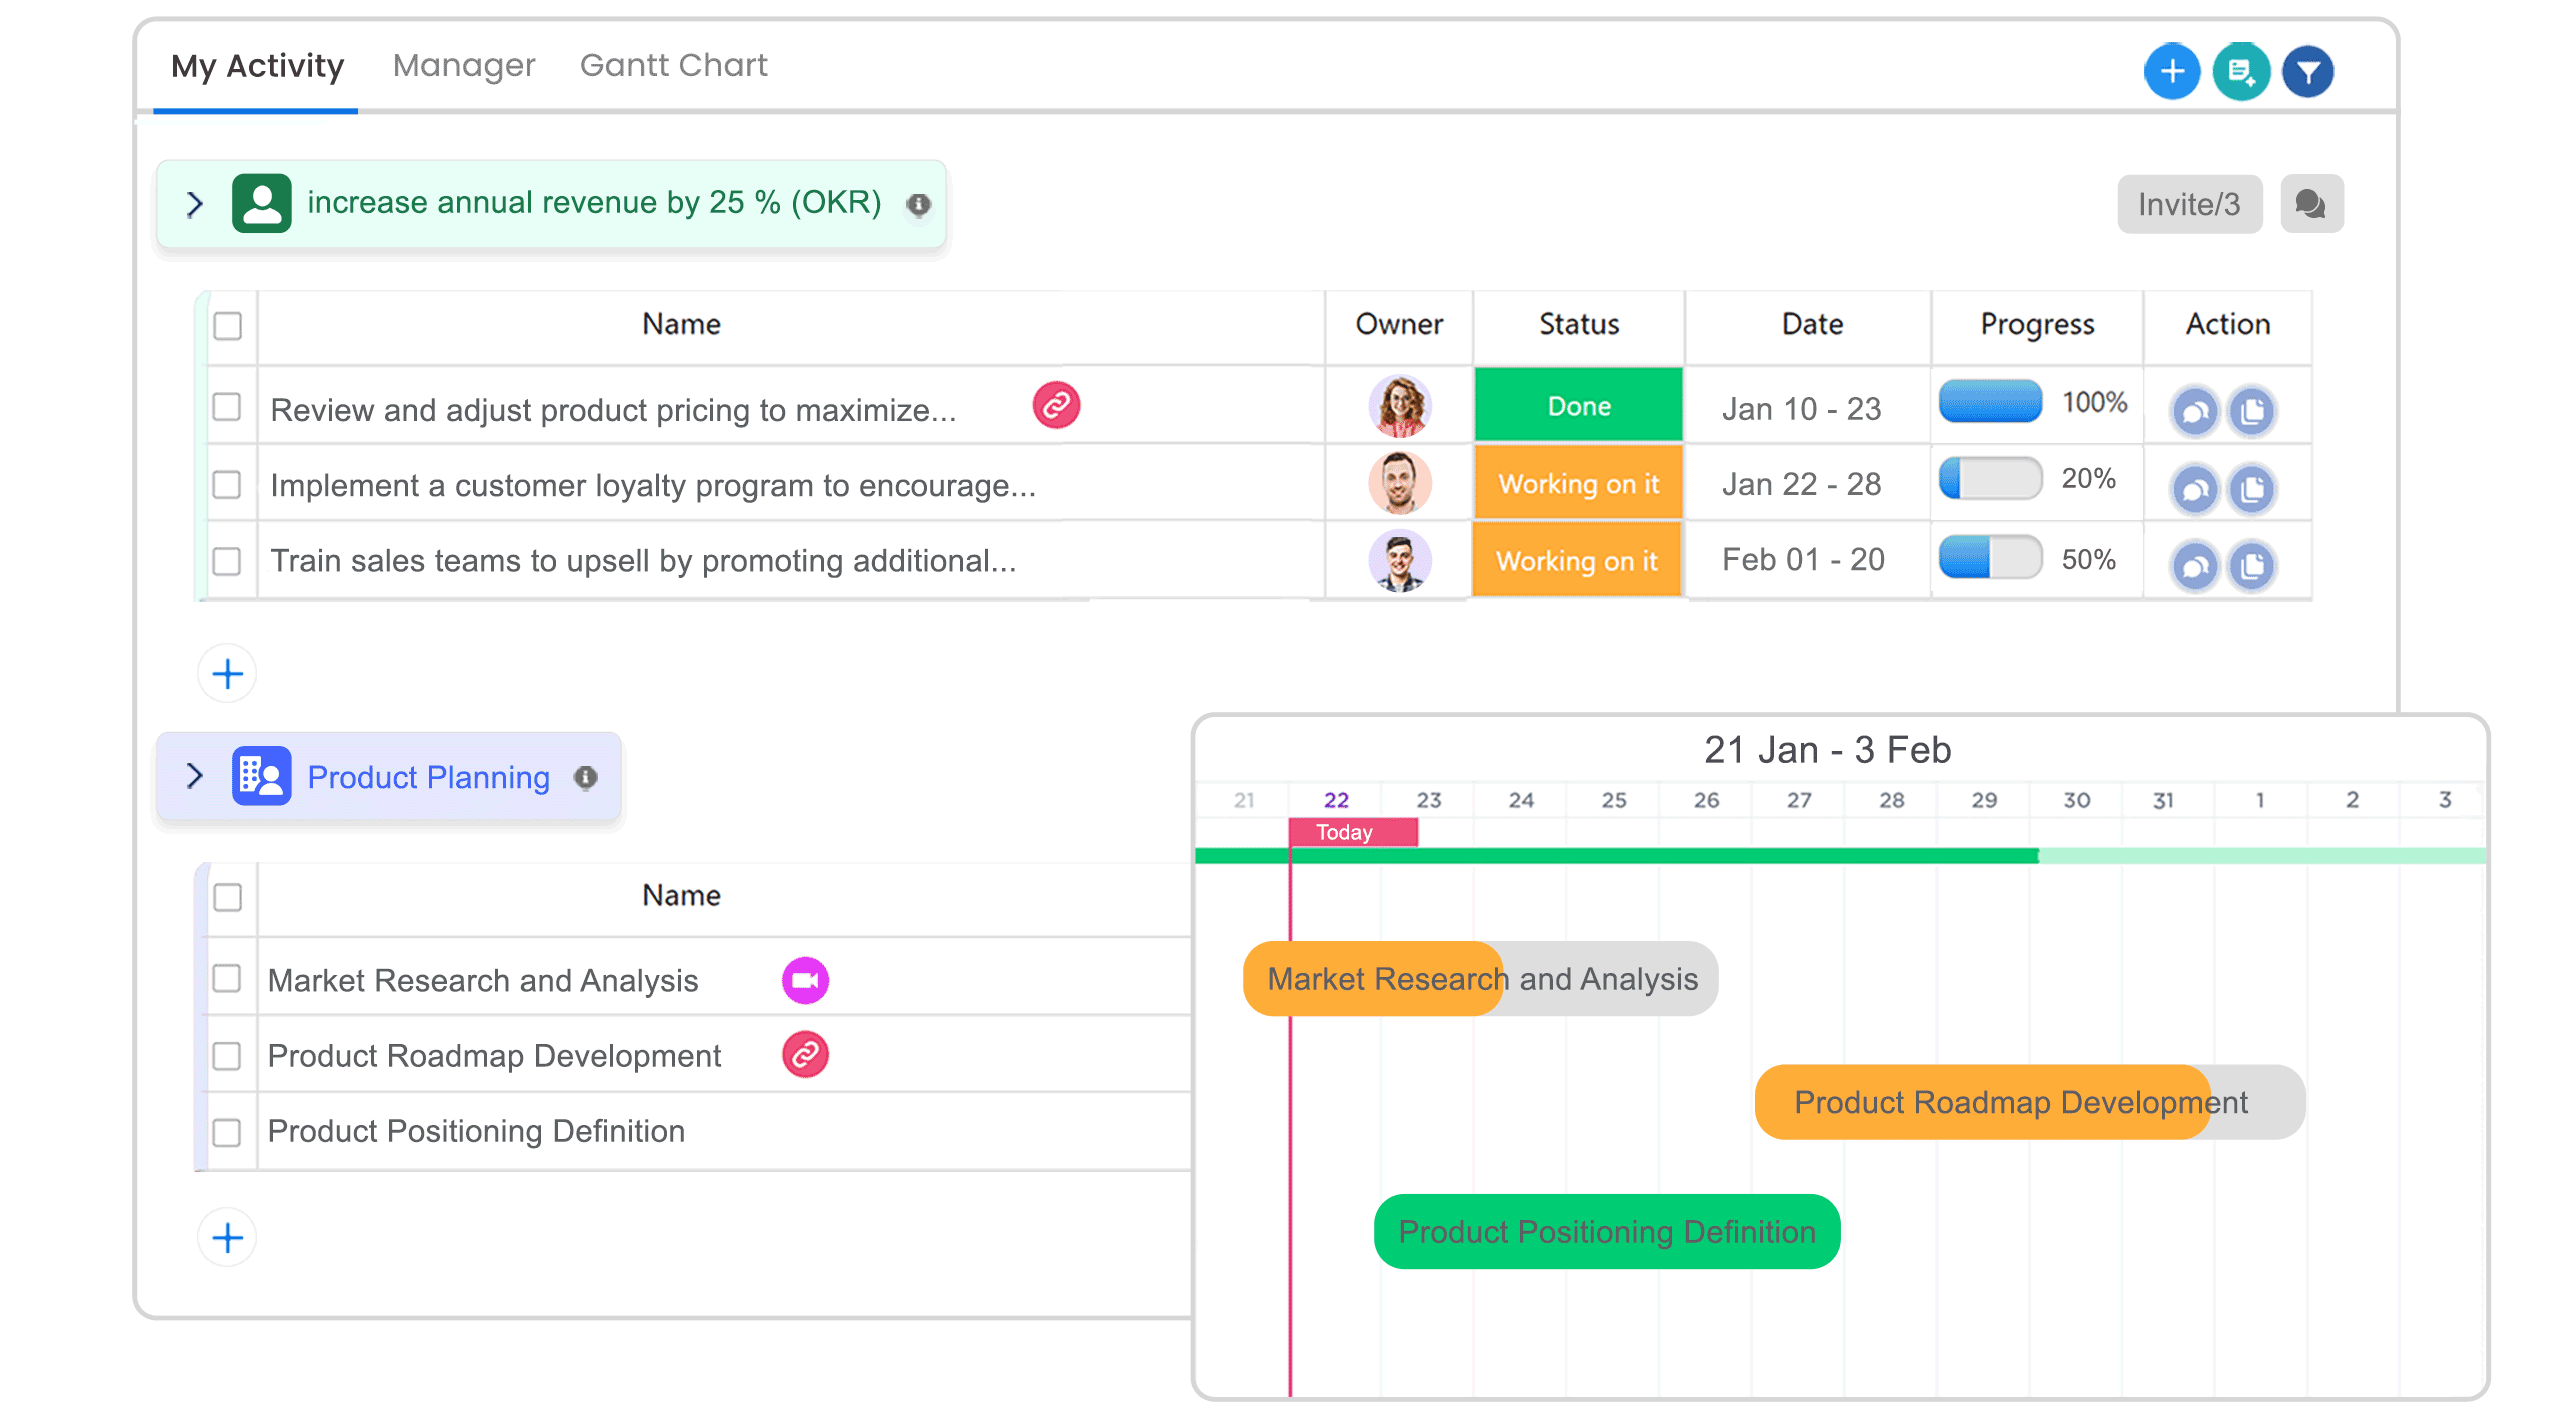Click info icon next to Product Planning

(x=586, y=777)
